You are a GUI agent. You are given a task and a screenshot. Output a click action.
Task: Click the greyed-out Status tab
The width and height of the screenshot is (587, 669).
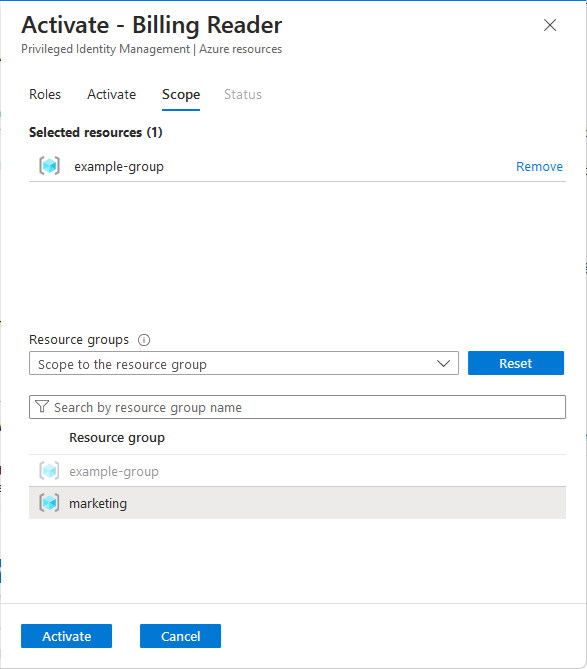pos(243,94)
